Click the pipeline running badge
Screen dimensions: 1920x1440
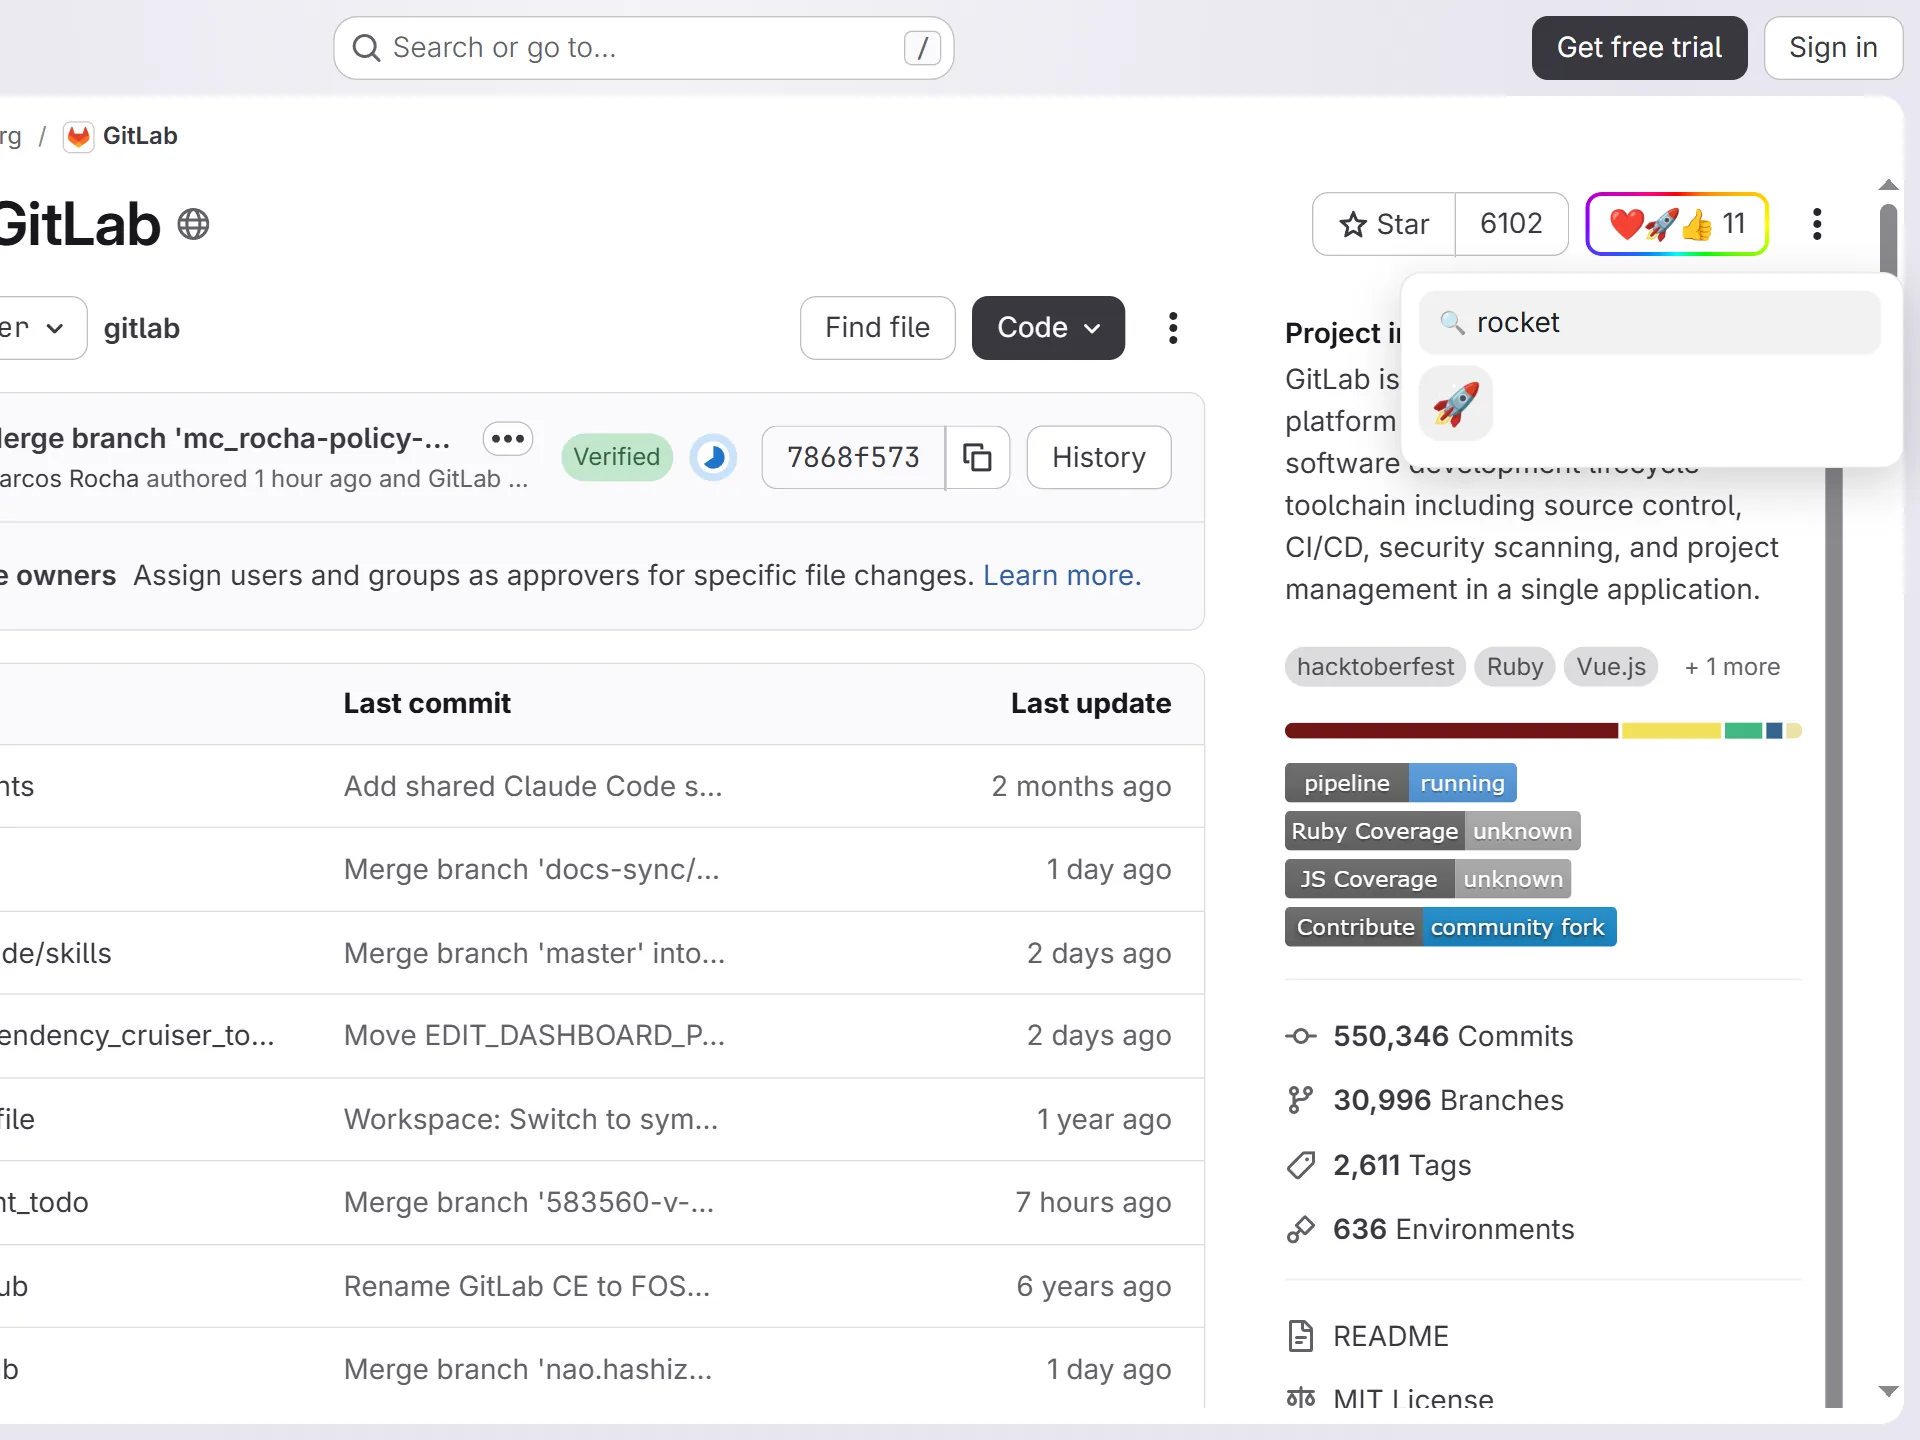click(x=1401, y=783)
